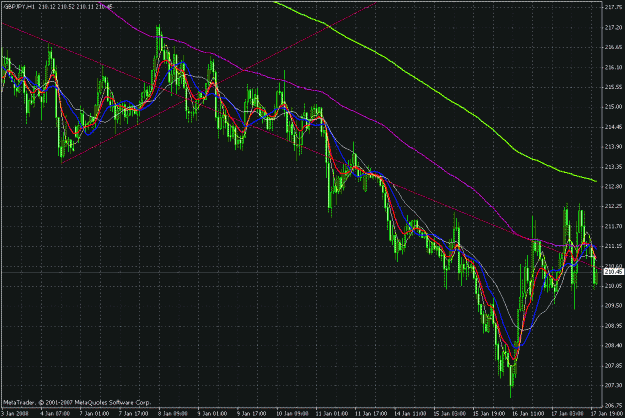Click the 207.85 price axis label

tap(613, 366)
